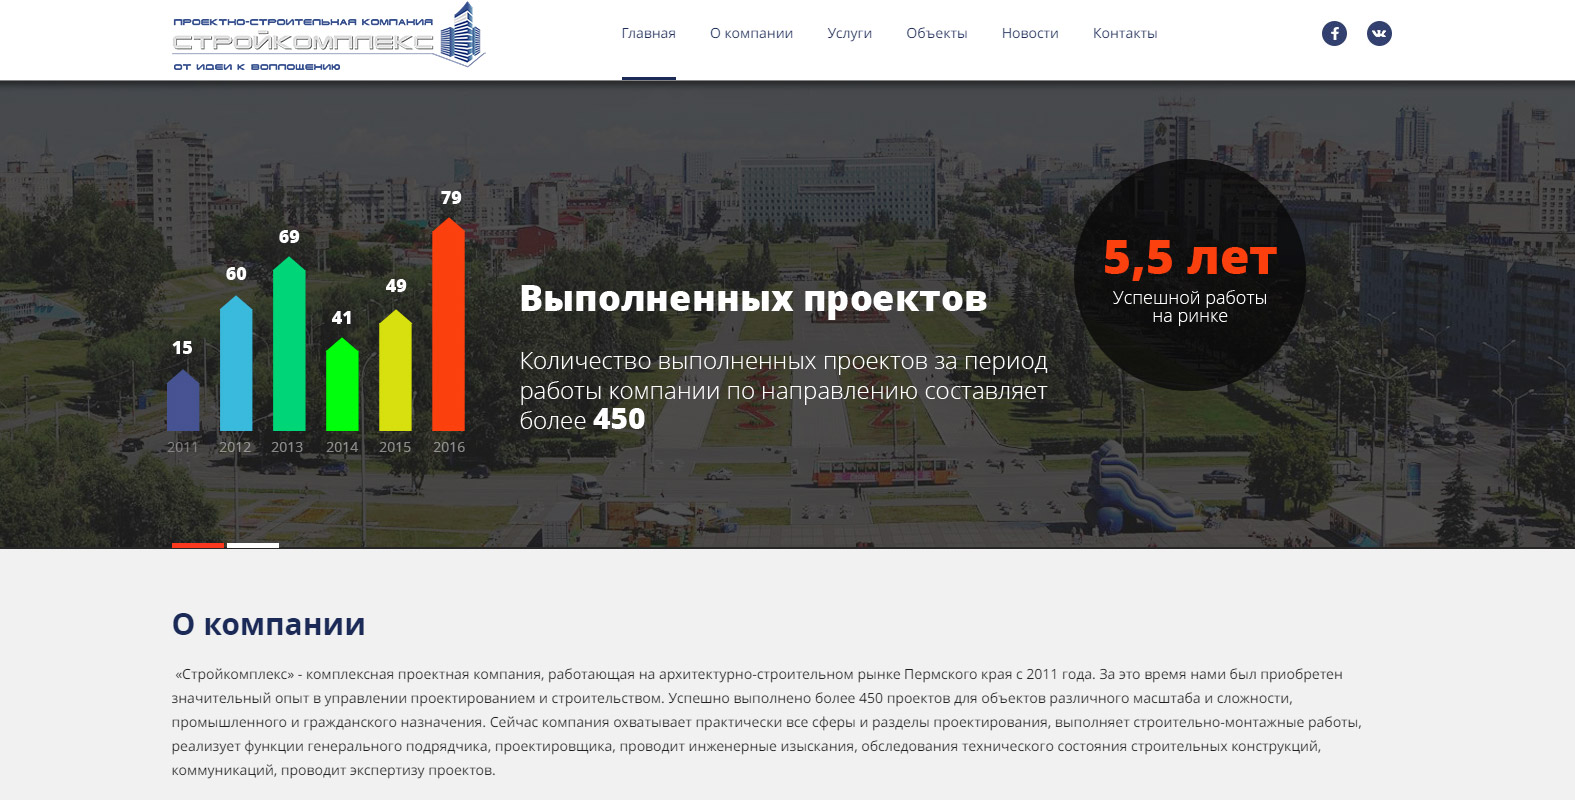Image resolution: width=1575 pixels, height=800 pixels.
Task: Open the VK social network icon
Action: pyautogui.click(x=1379, y=33)
